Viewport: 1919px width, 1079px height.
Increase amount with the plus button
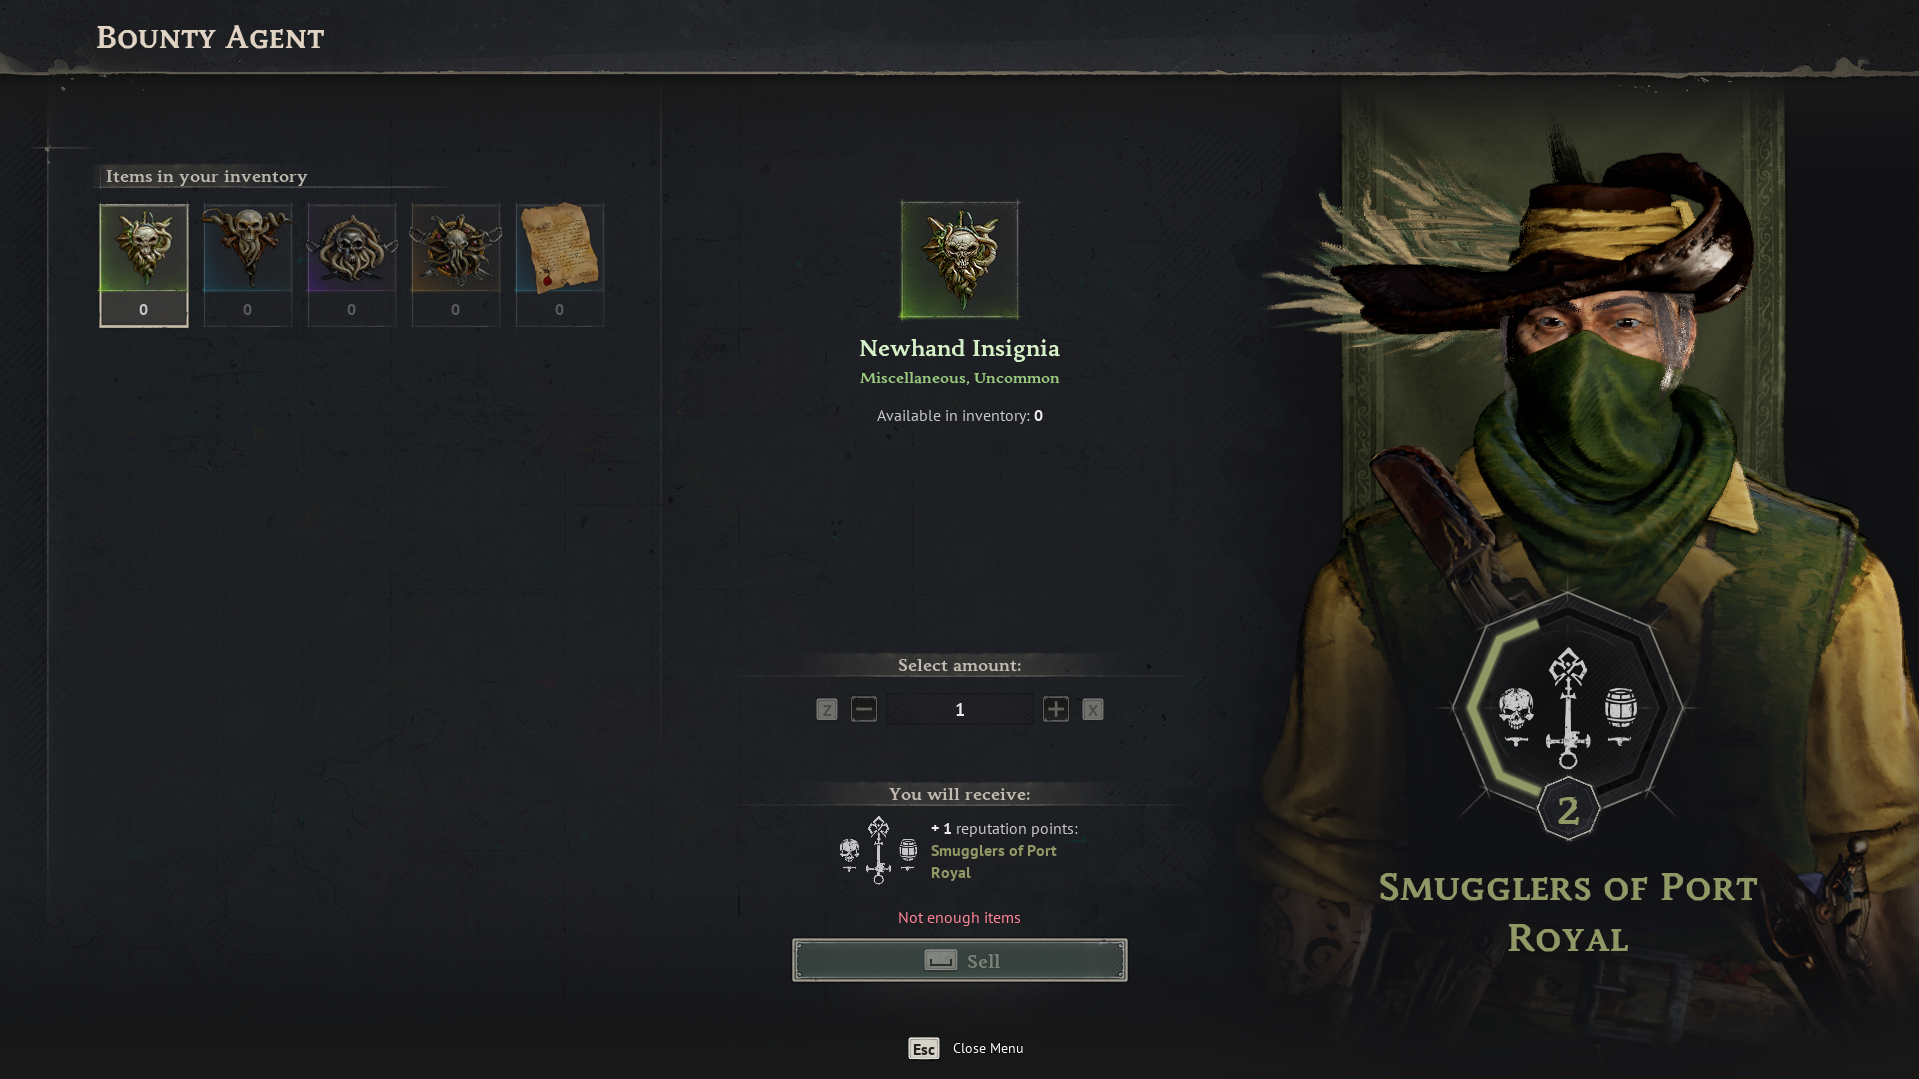[1056, 709]
